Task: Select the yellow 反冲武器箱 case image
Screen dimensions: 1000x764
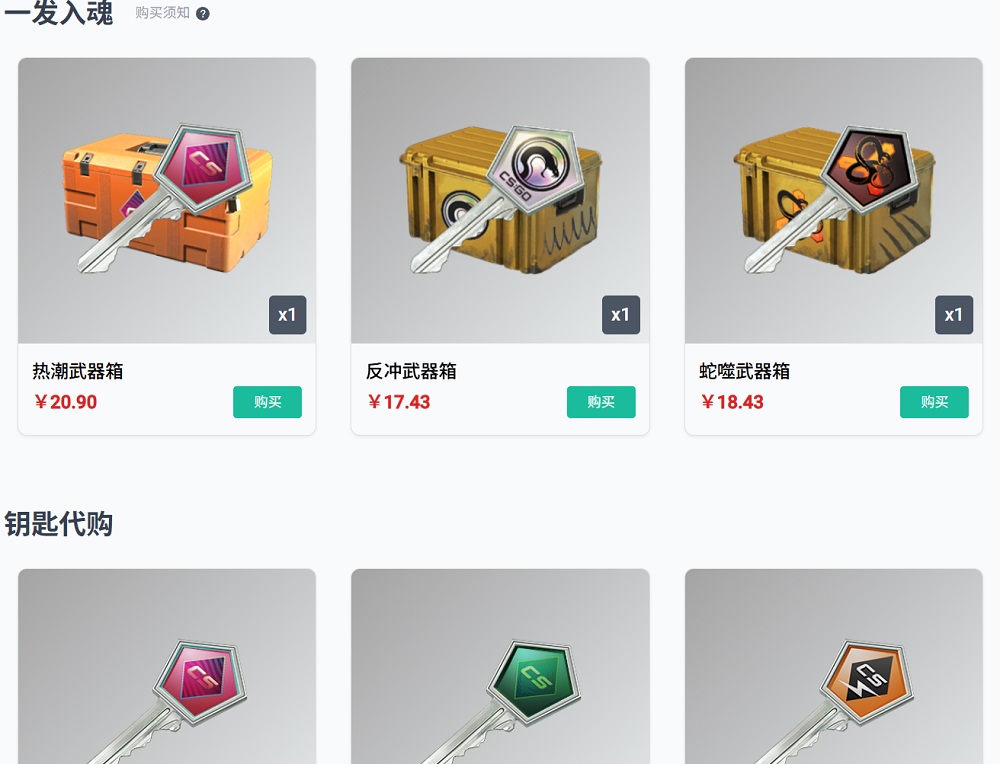Action: pyautogui.click(x=500, y=200)
